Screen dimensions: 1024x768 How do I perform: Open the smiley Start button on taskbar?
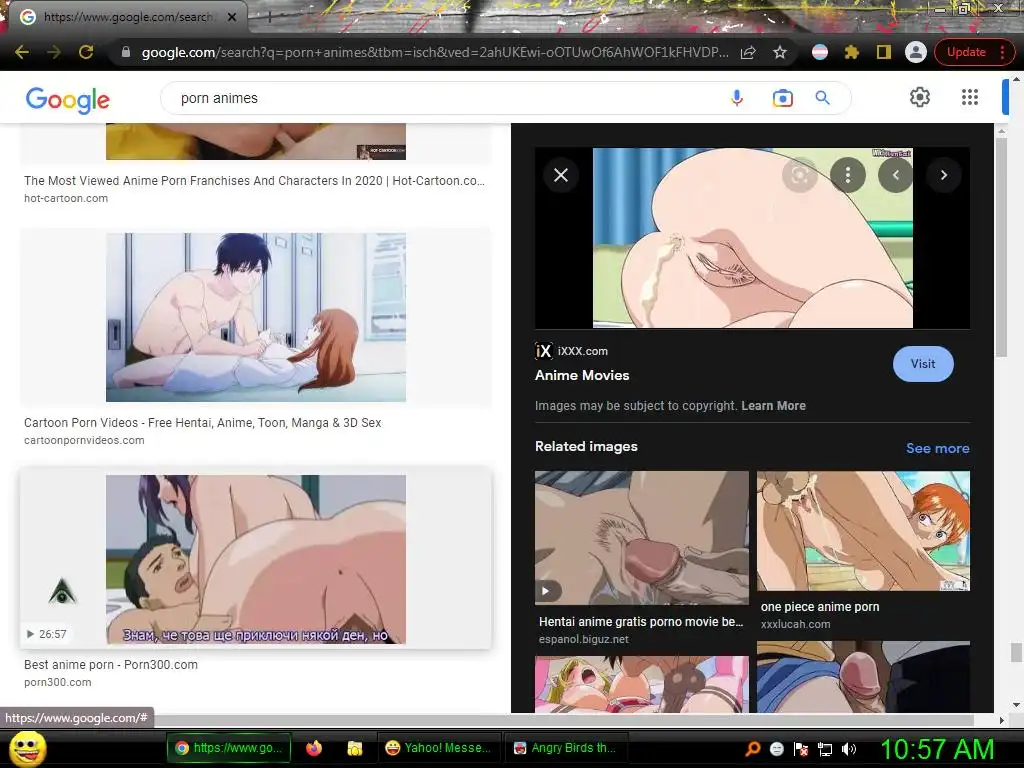pyautogui.click(x=28, y=748)
